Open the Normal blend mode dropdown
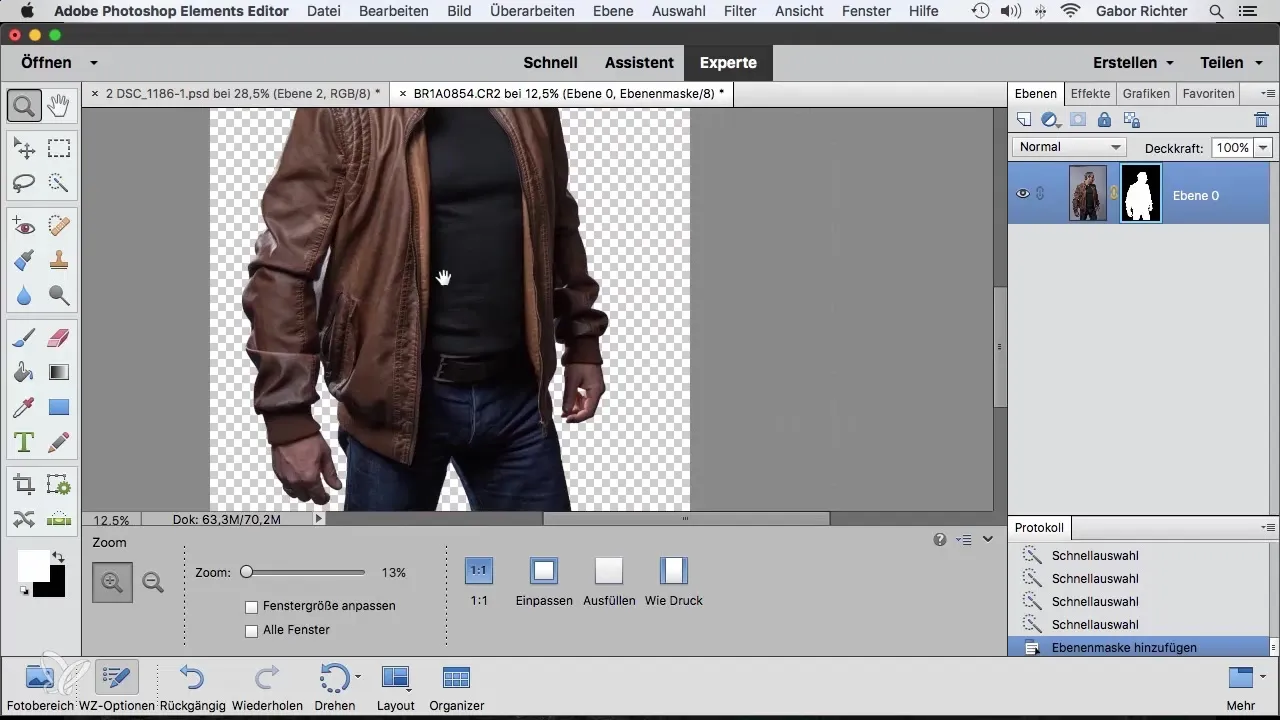The image size is (1280, 720). click(x=1070, y=147)
